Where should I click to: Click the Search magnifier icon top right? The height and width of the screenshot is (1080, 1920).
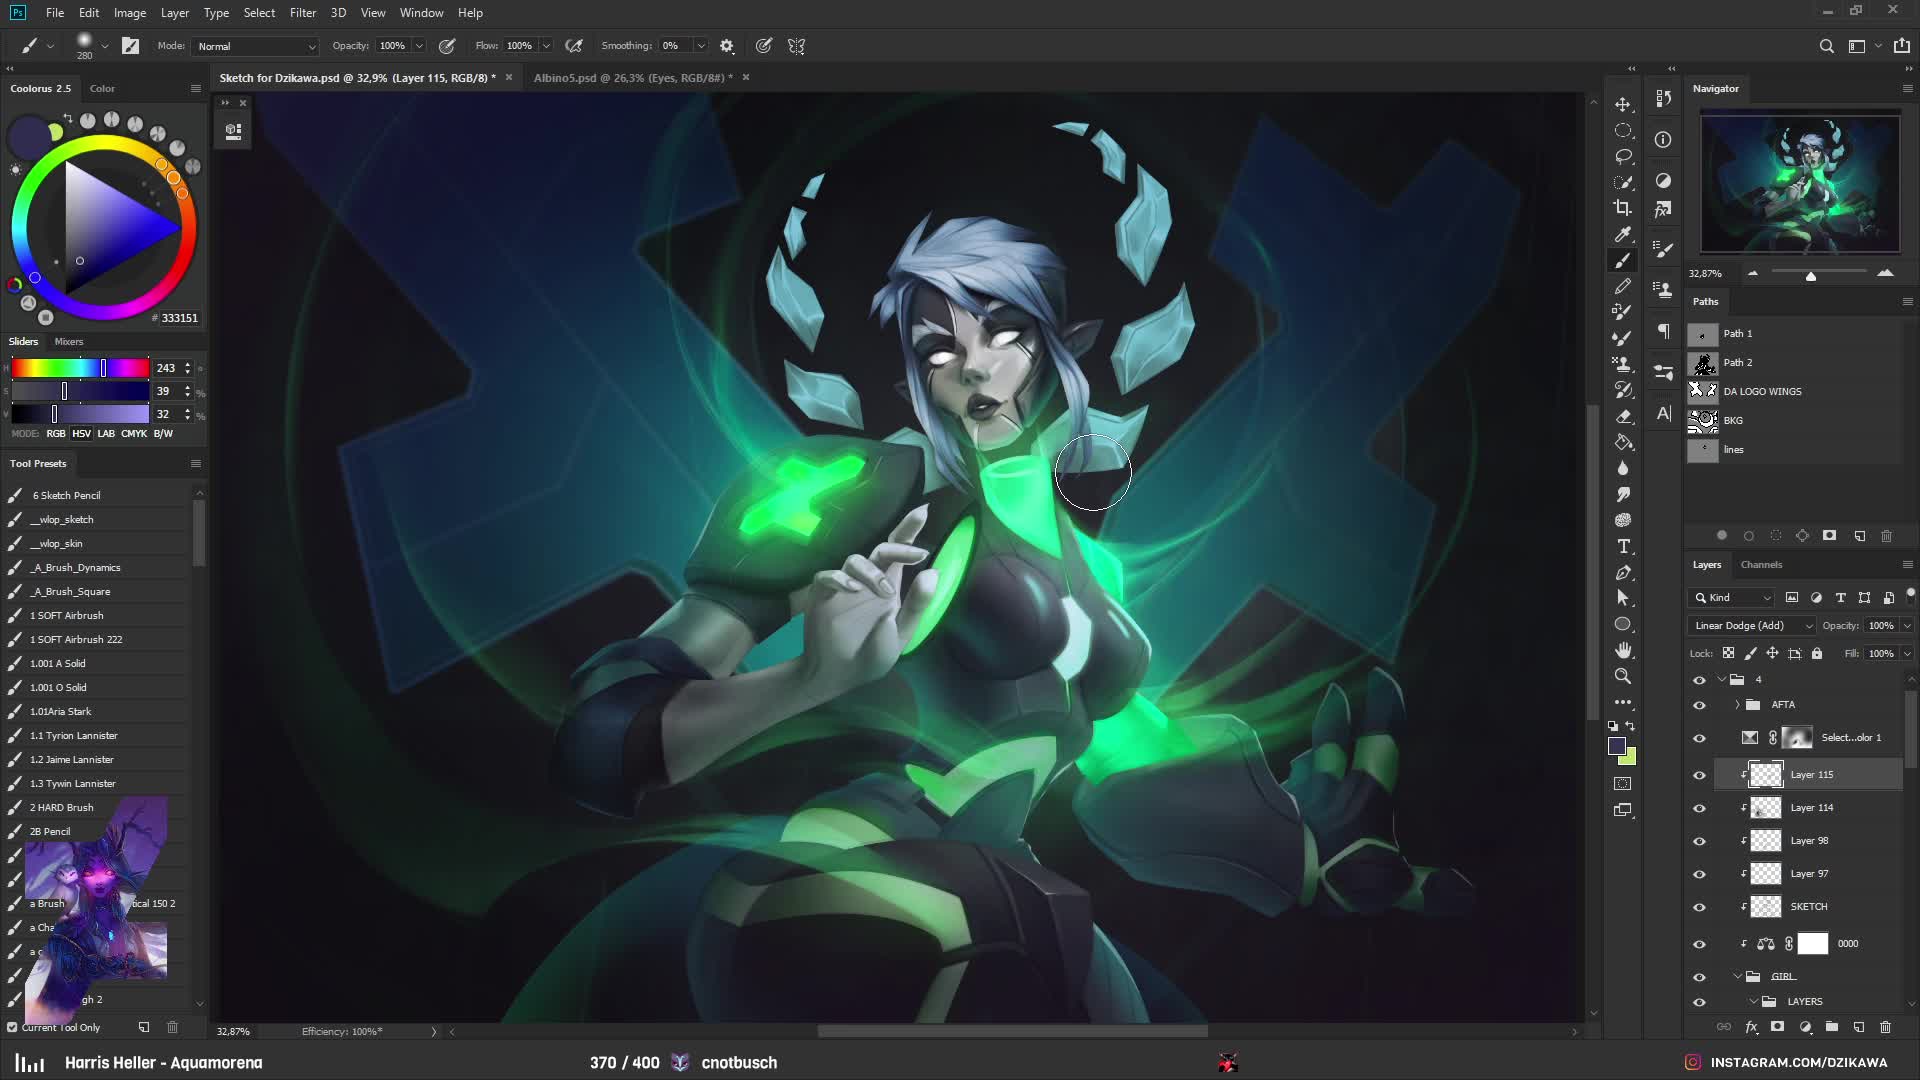click(x=1826, y=46)
